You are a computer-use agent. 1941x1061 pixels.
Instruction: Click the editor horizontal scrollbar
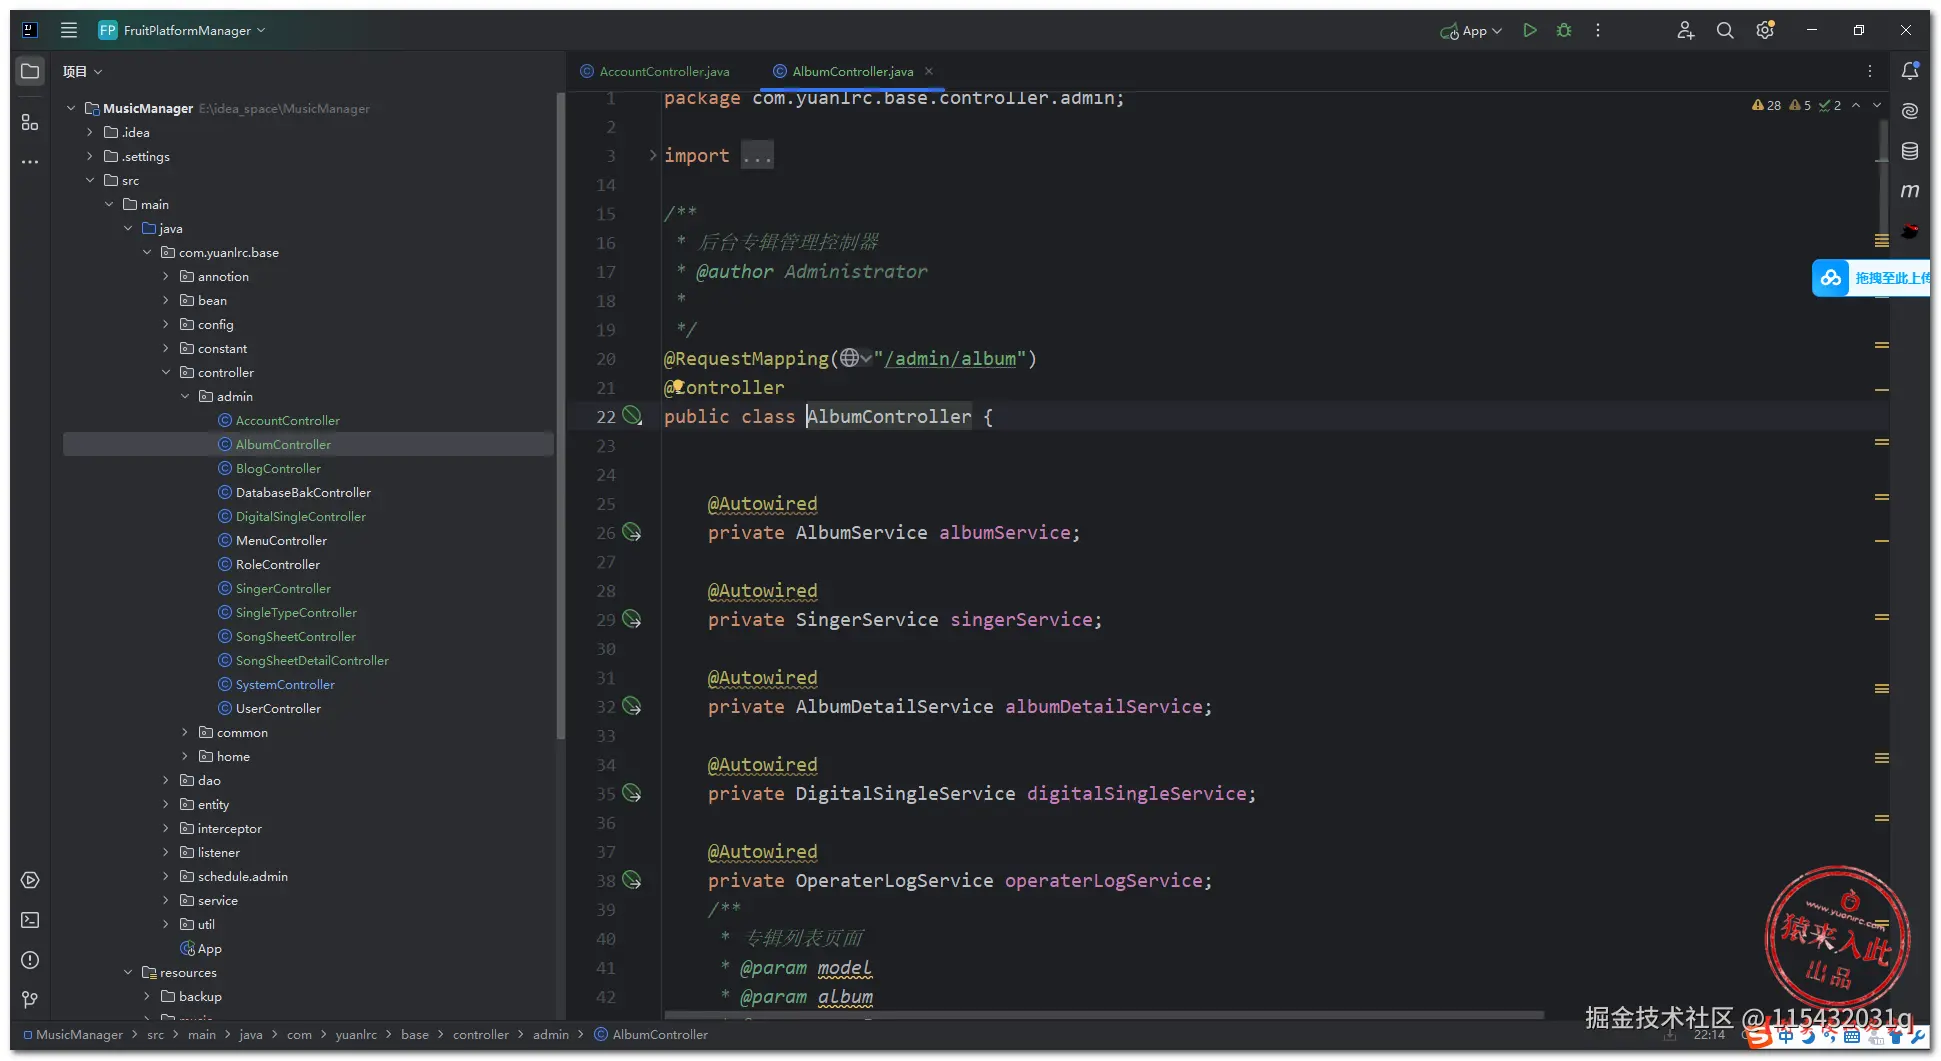(x=1105, y=1015)
